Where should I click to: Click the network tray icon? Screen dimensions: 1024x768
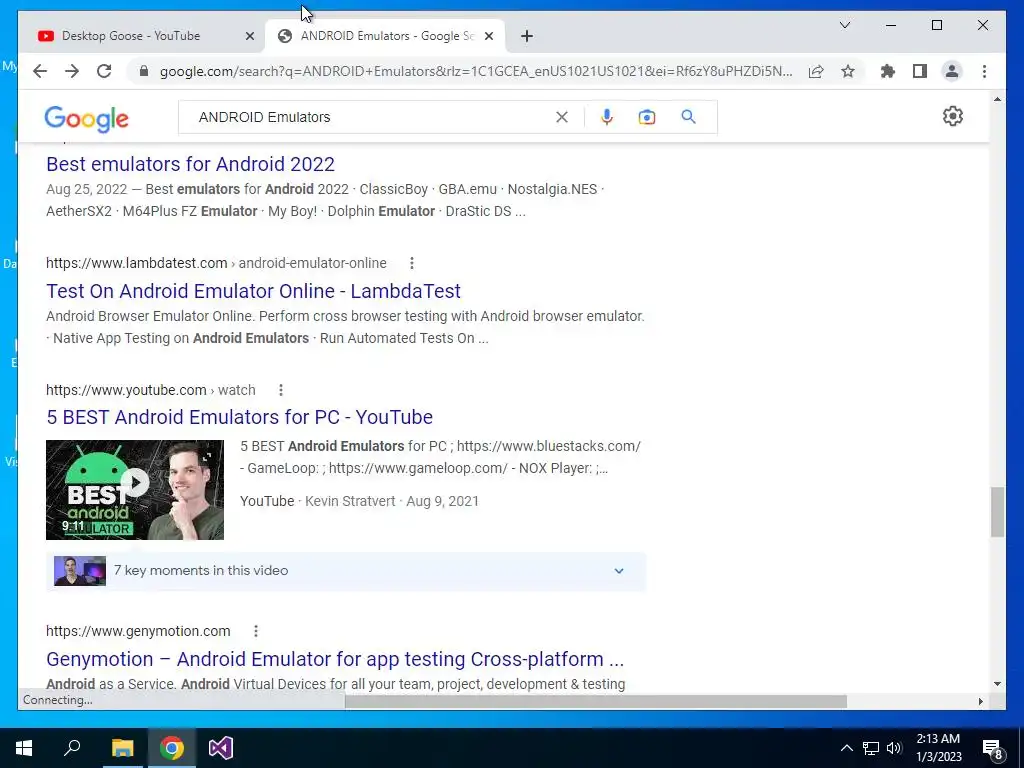point(871,748)
